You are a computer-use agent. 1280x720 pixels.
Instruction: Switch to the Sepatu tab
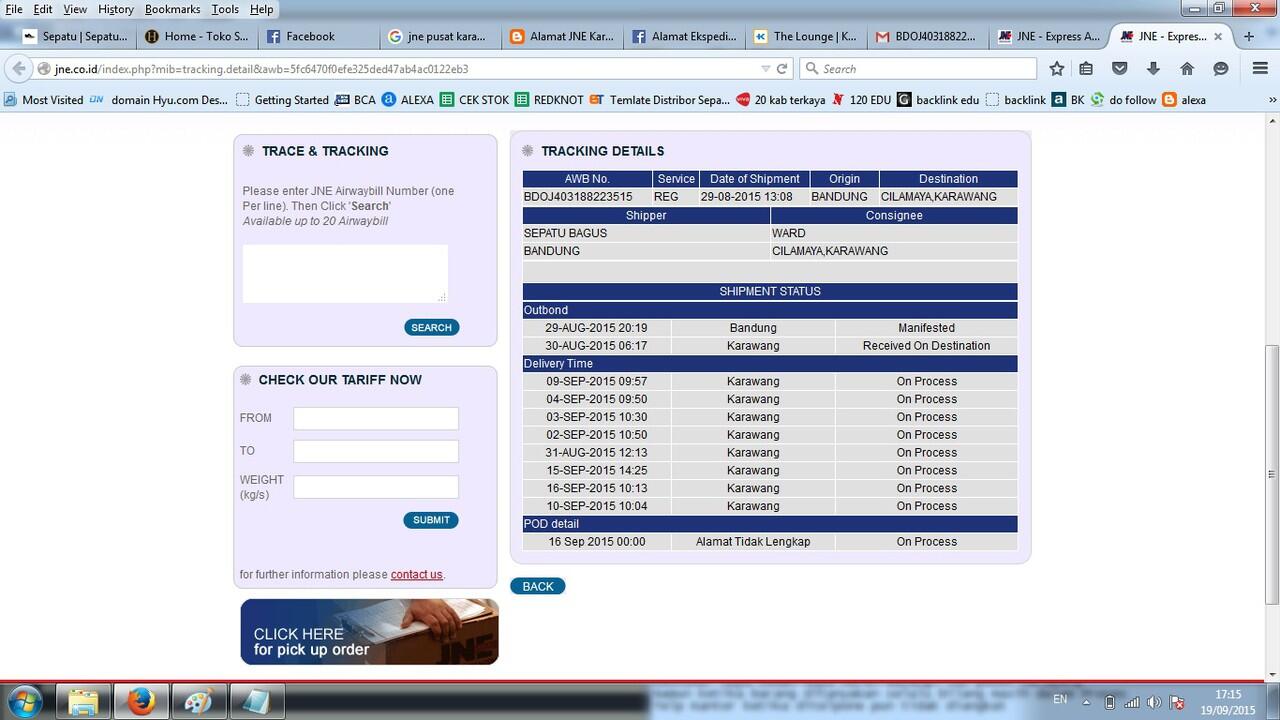coord(75,36)
